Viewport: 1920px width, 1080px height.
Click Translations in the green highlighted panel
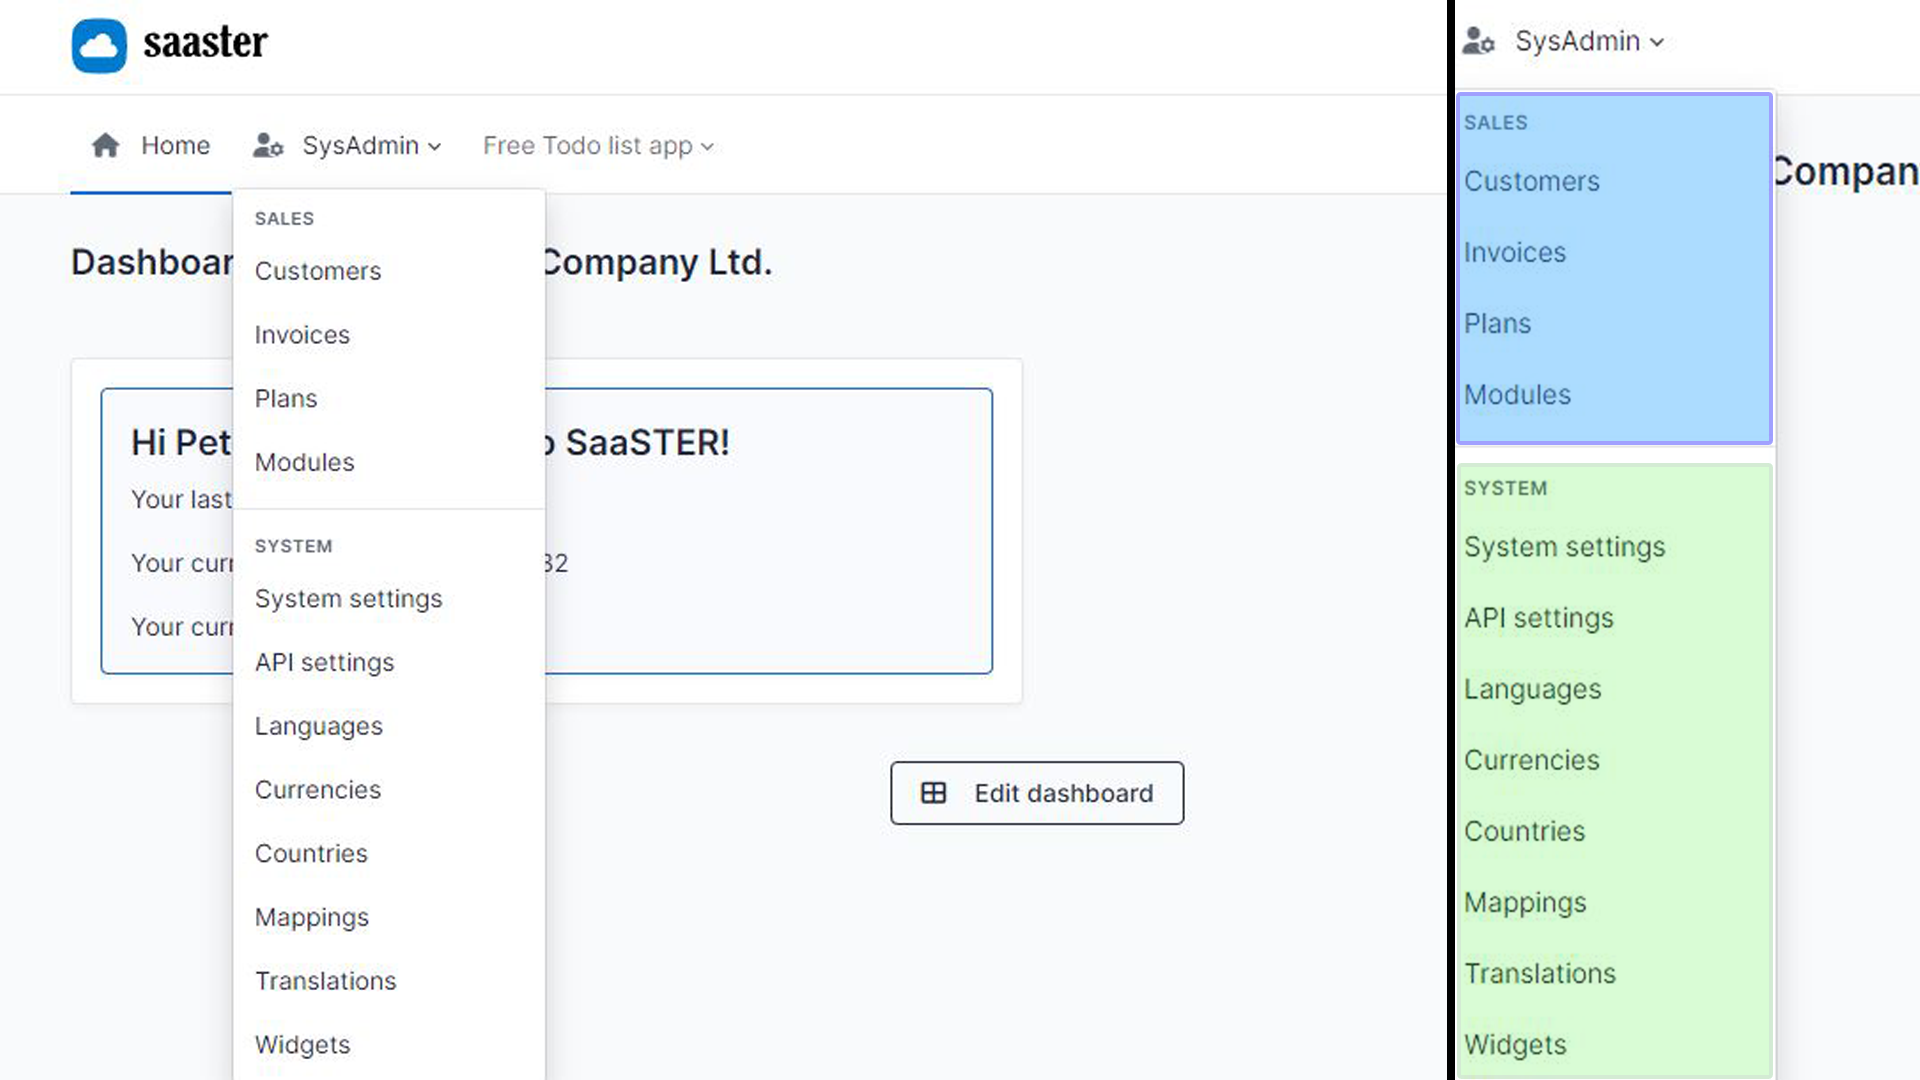click(x=1540, y=973)
